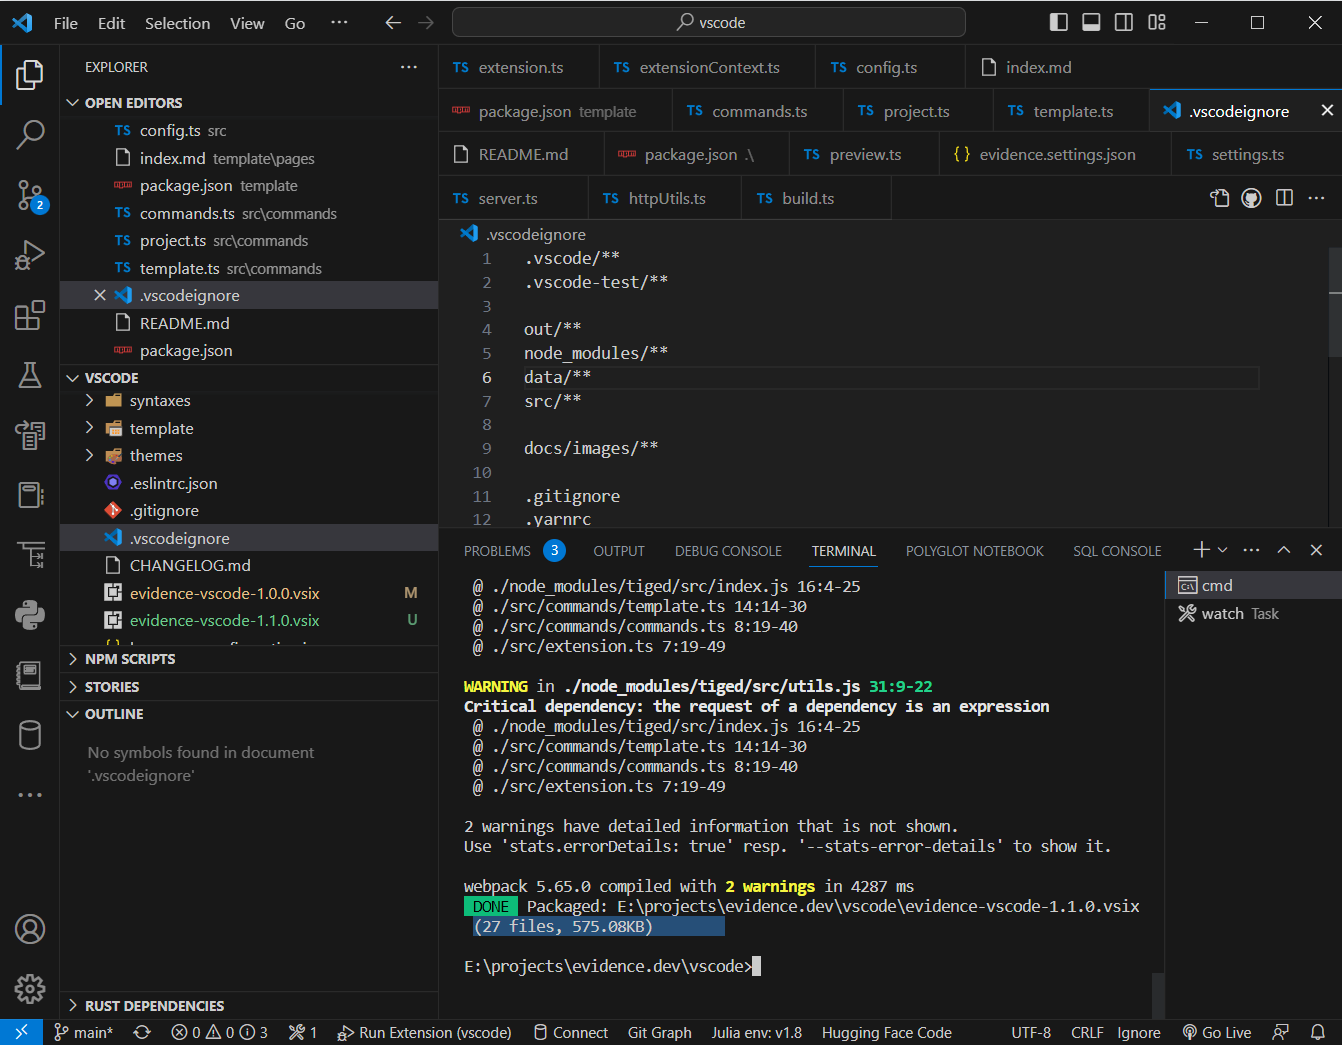The width and height of the screenshot is (1342, 1045).
Task: Switch to the DEBUG CONSOLE tab
Action: (x=728, y=550)
